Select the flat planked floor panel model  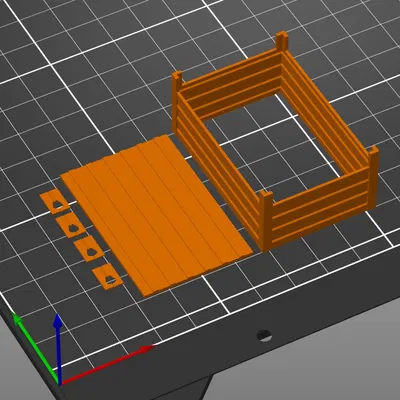point(156,215)
